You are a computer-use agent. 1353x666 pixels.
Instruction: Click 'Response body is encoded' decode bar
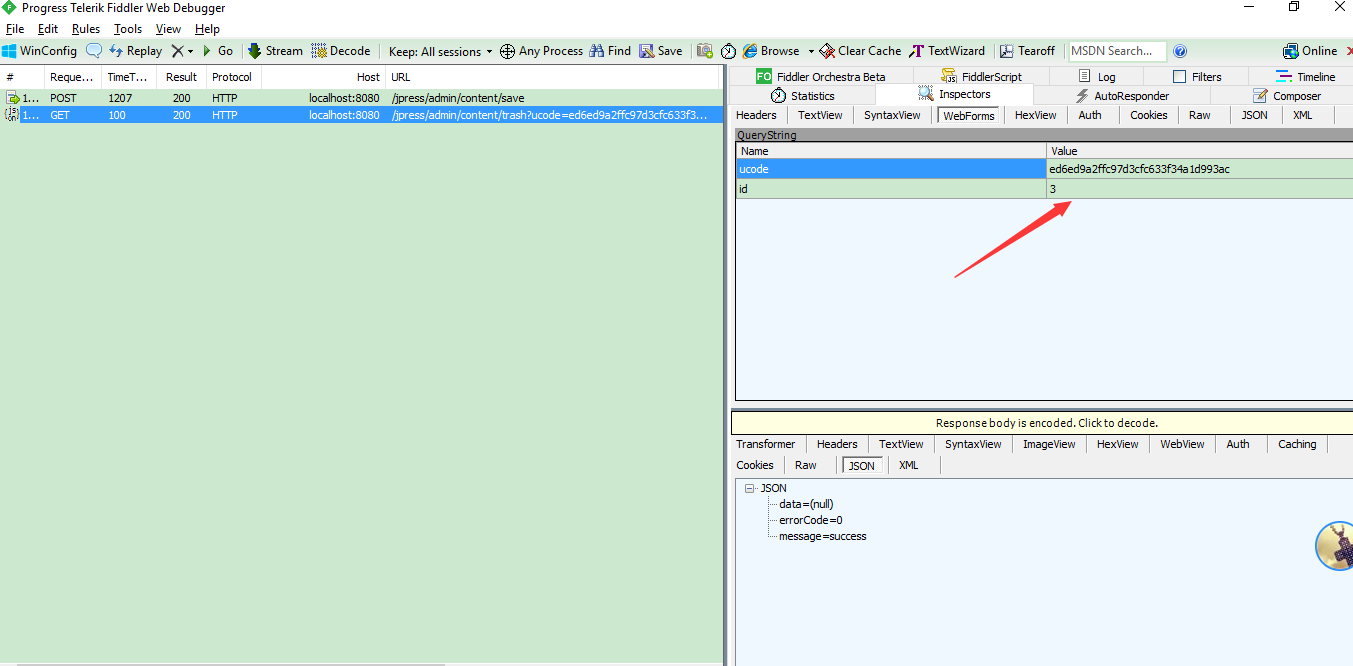[x=1042, y=423]
